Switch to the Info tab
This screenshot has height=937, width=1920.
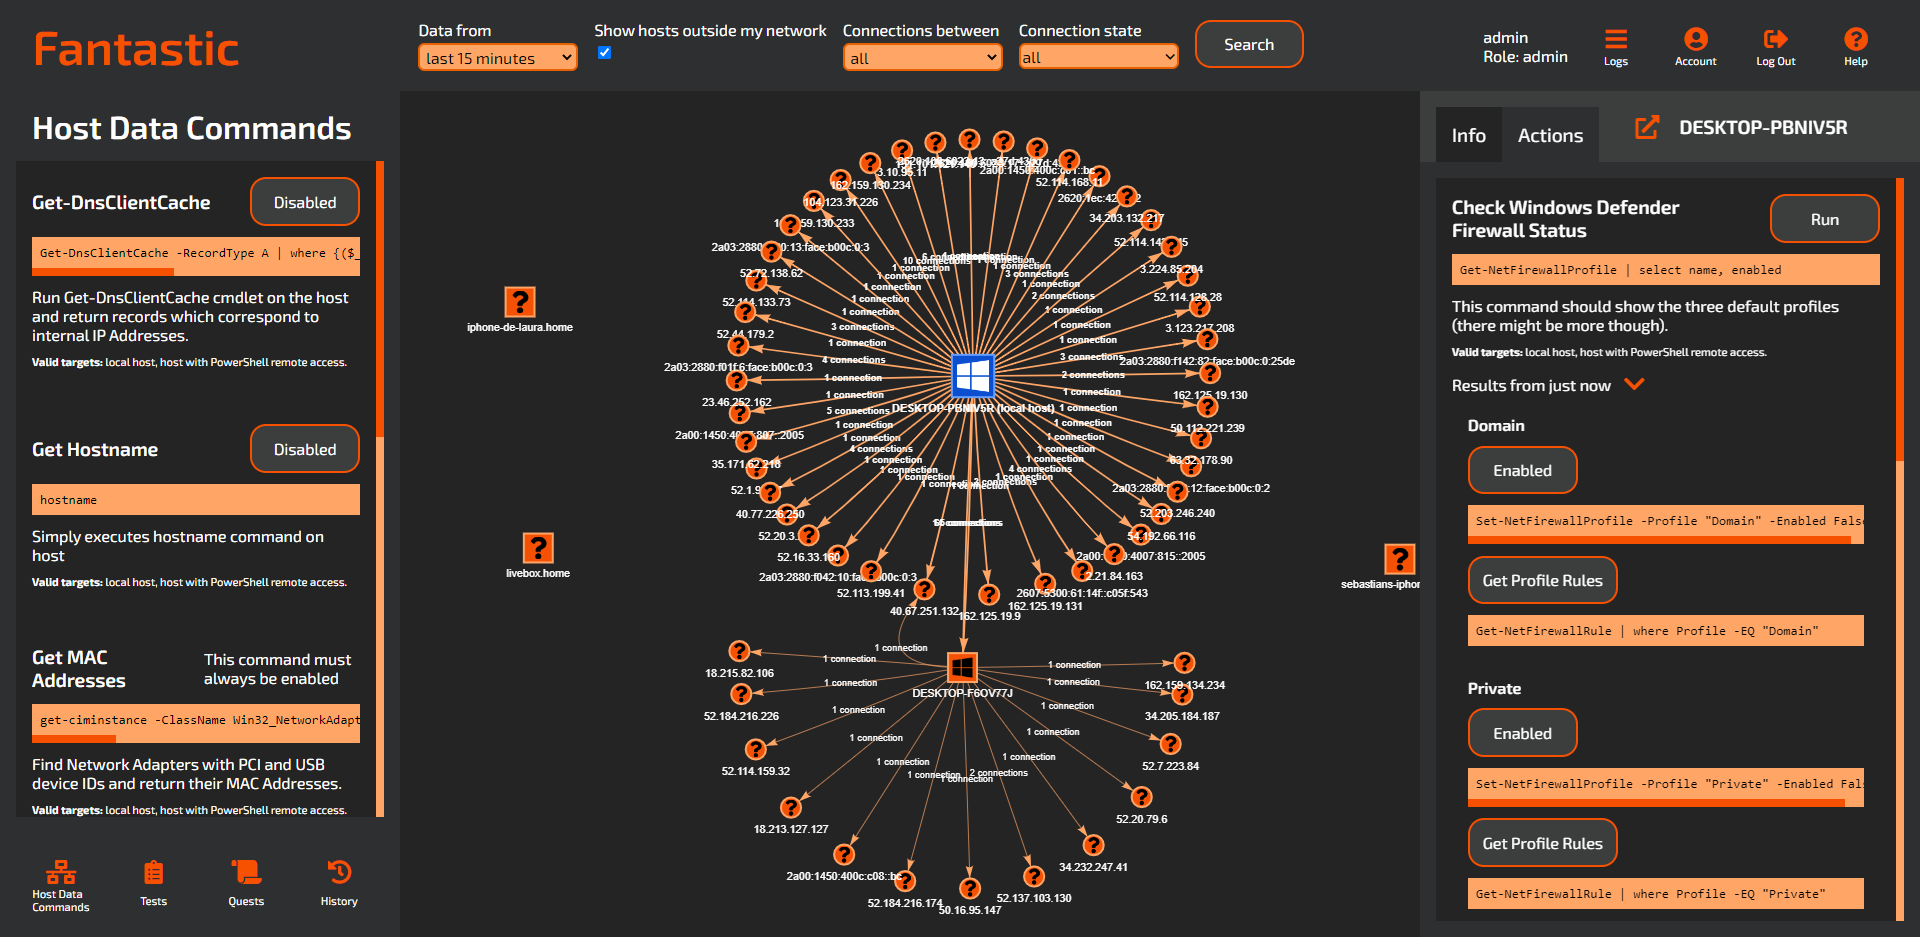click(x=1468, y=135)
